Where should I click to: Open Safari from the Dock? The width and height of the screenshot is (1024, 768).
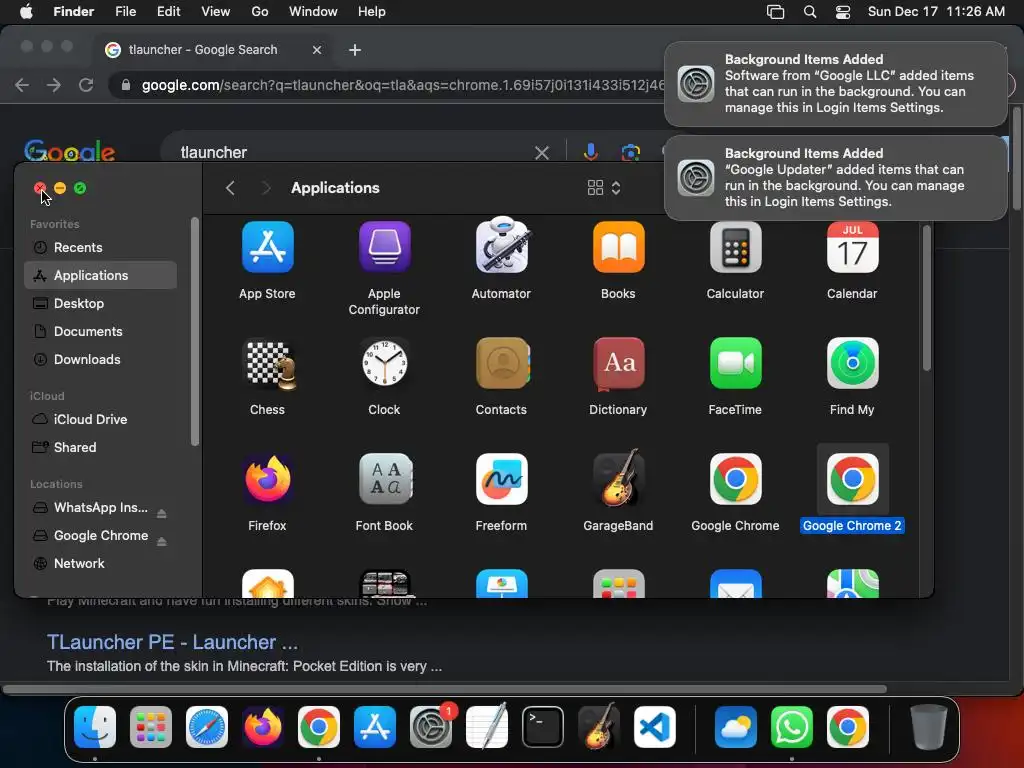(206, 727)
